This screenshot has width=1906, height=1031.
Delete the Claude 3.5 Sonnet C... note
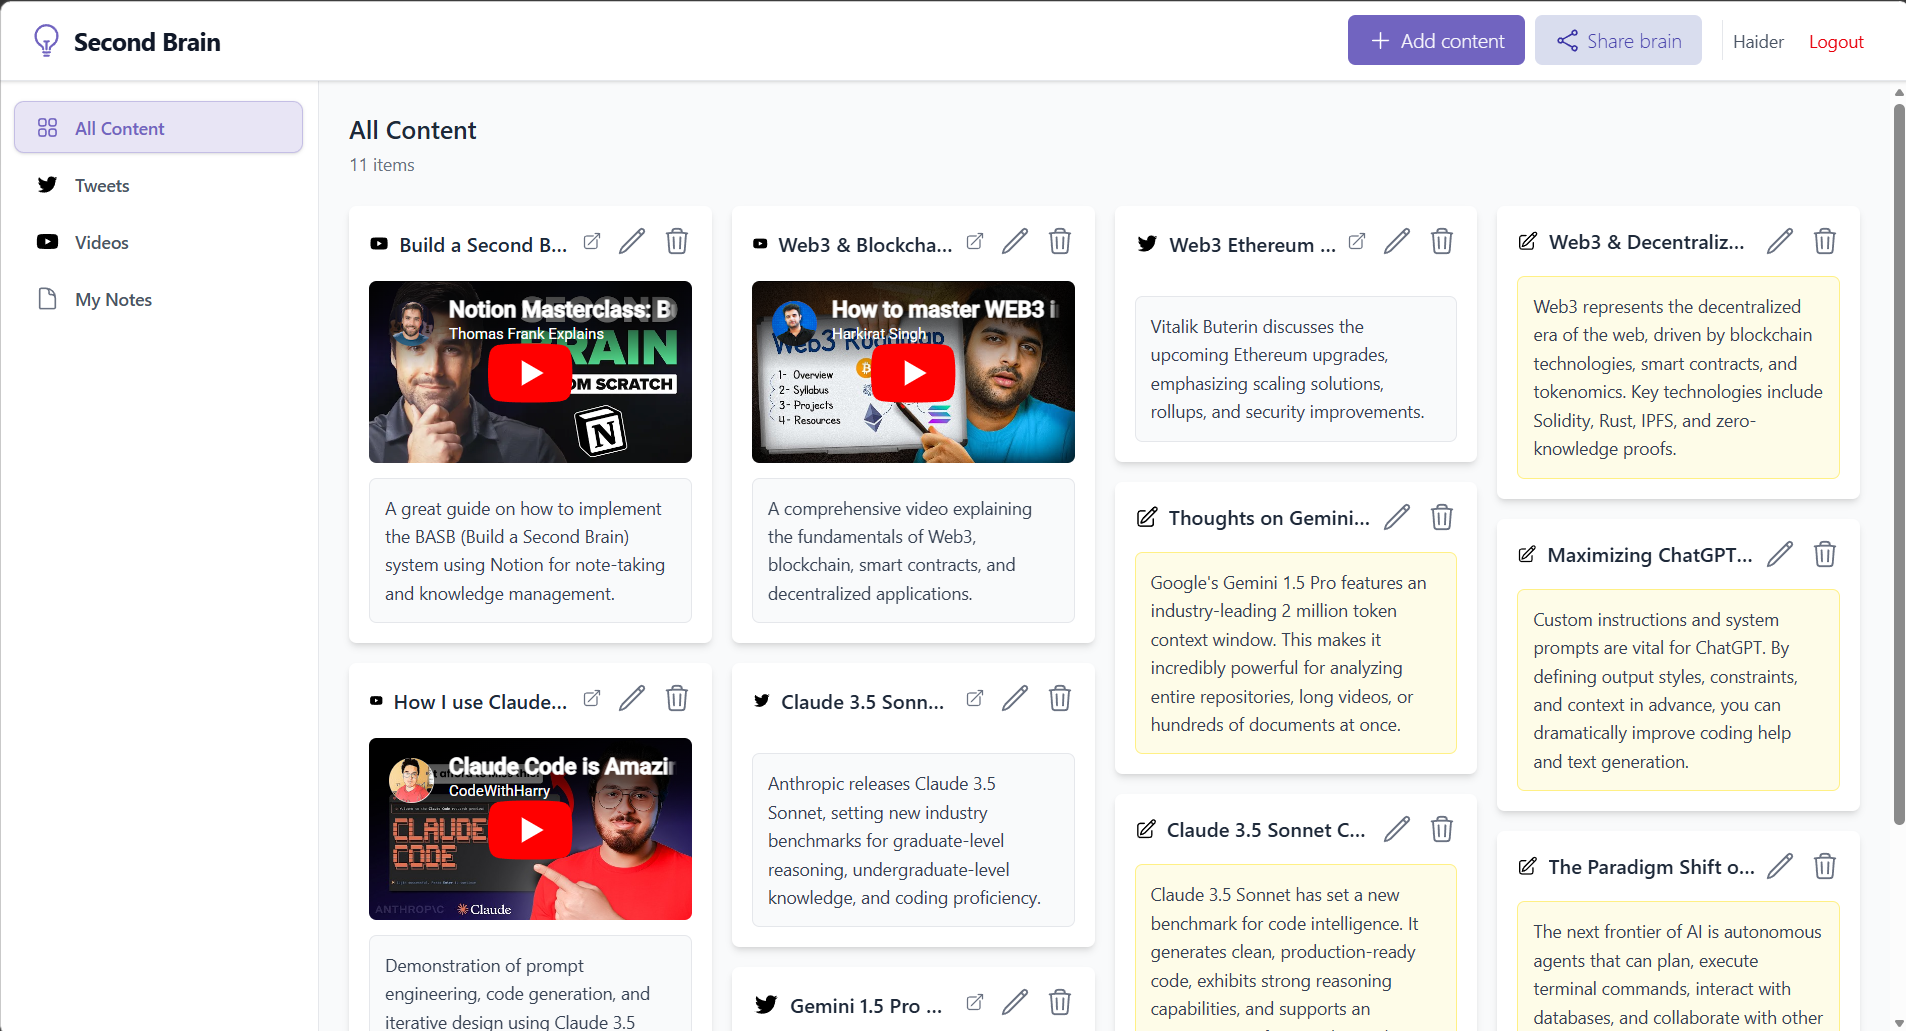[1442, 829]
